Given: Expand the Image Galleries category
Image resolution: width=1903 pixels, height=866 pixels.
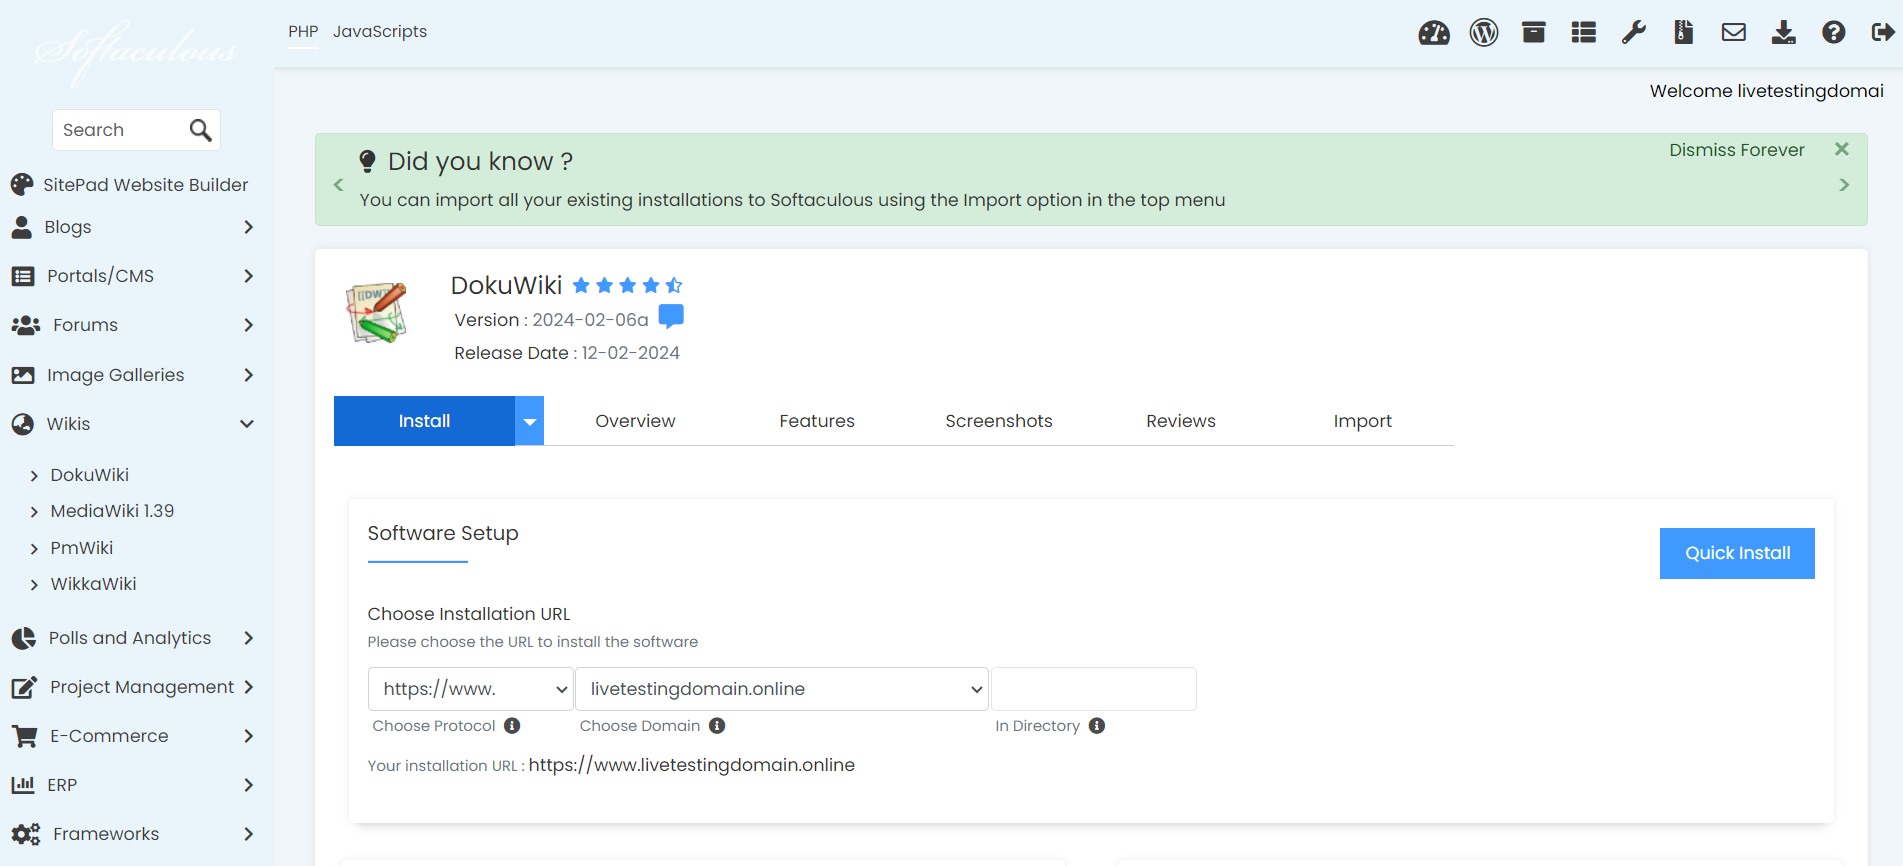Looking at the screenshot, I should pos(132,375).
